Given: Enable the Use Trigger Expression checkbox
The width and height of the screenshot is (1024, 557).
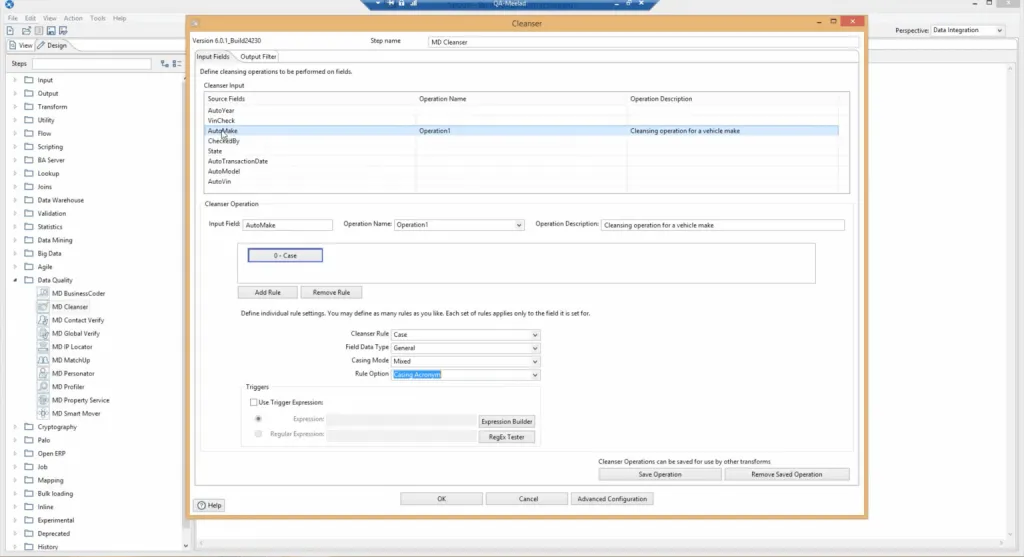Looking at the screenshot, I should pyautogui.click(x=253, y=402).
